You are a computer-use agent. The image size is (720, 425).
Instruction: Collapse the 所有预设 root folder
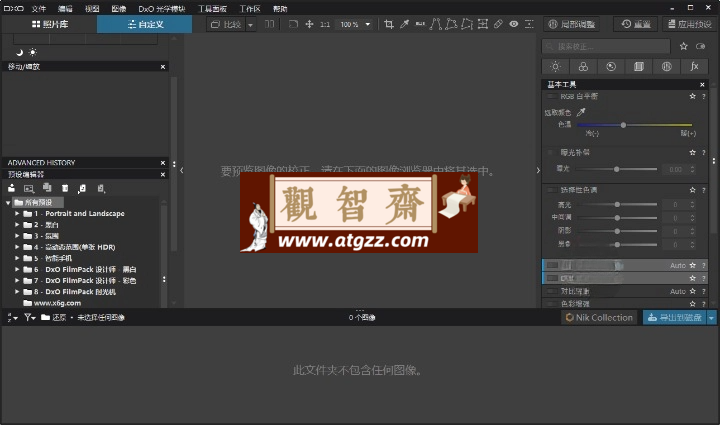(x=8, y=202)
